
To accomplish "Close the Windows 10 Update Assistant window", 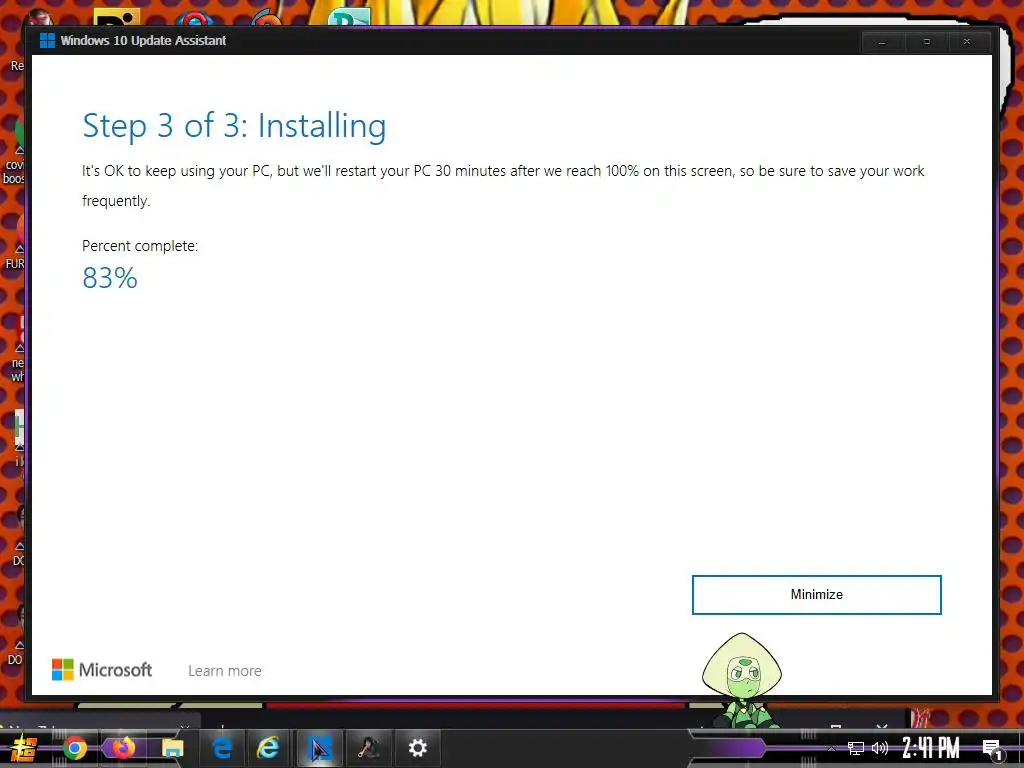I will pos(967,42).
